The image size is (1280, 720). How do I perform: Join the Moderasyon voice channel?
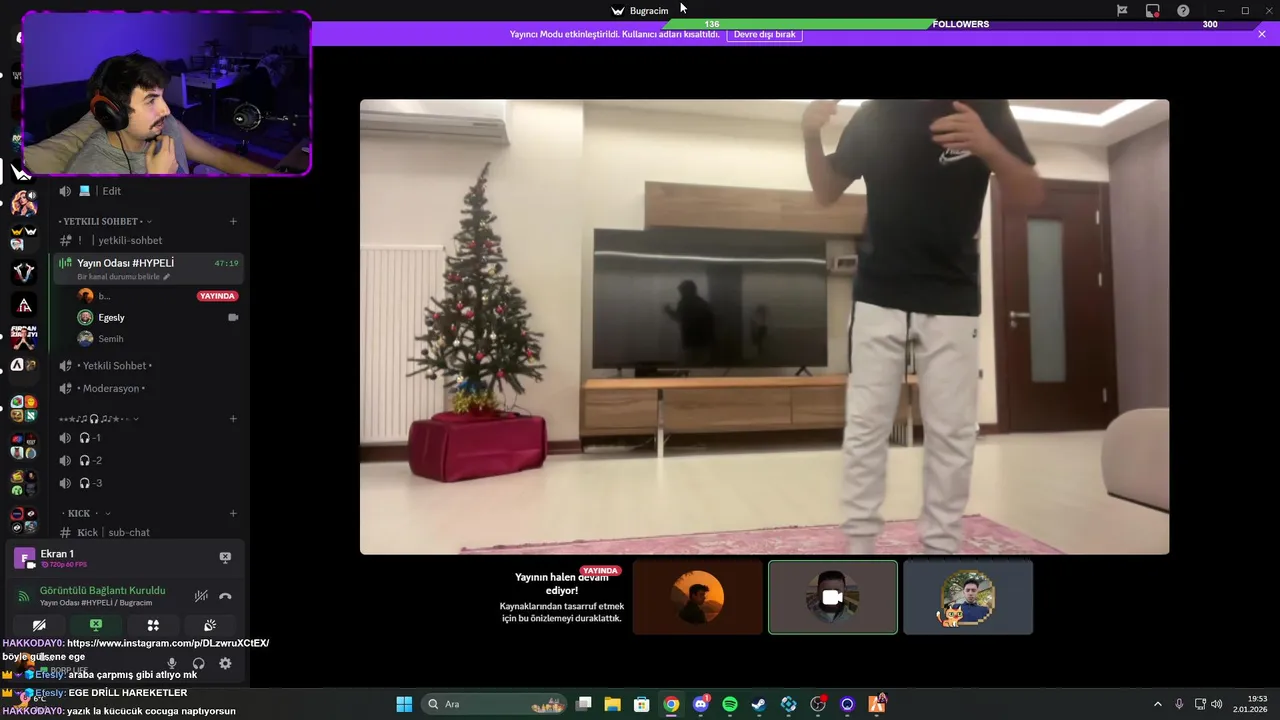coord(147,388)
